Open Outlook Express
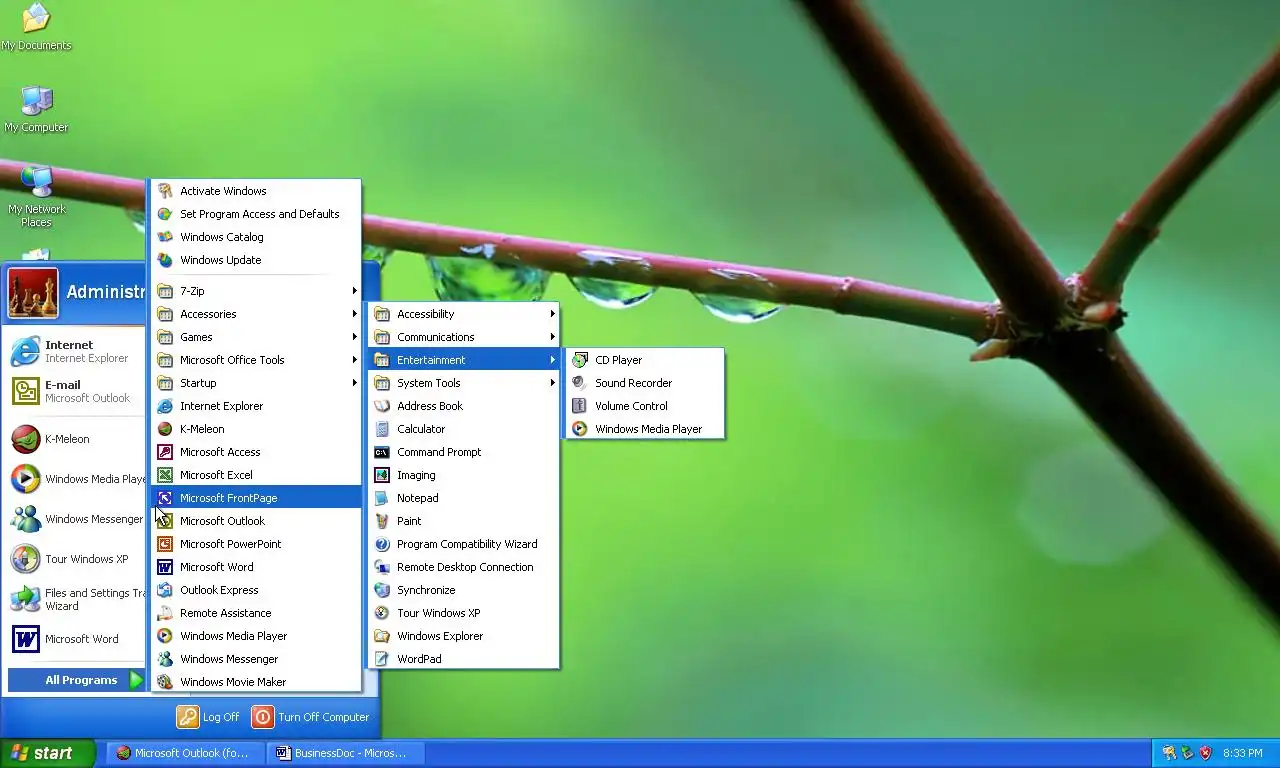Screen dimensions: 1280x768 (x=255, y=590)
